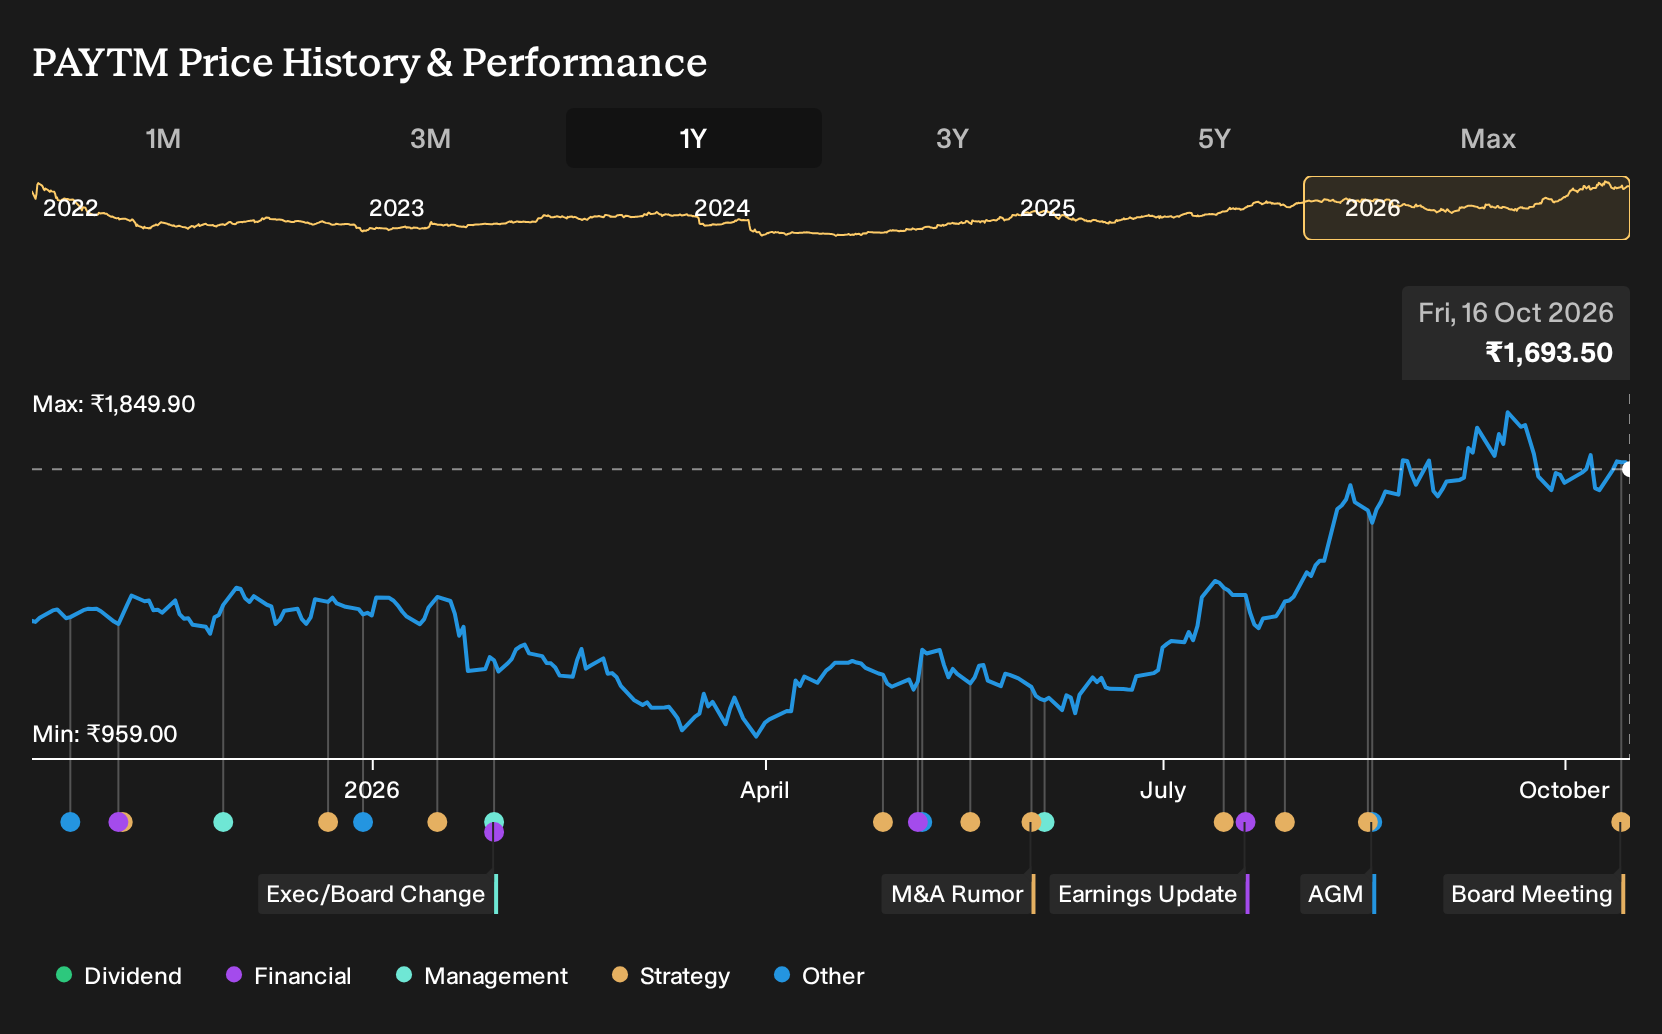
Task: Click the July axis label
Action: (x=1163, y=790)
